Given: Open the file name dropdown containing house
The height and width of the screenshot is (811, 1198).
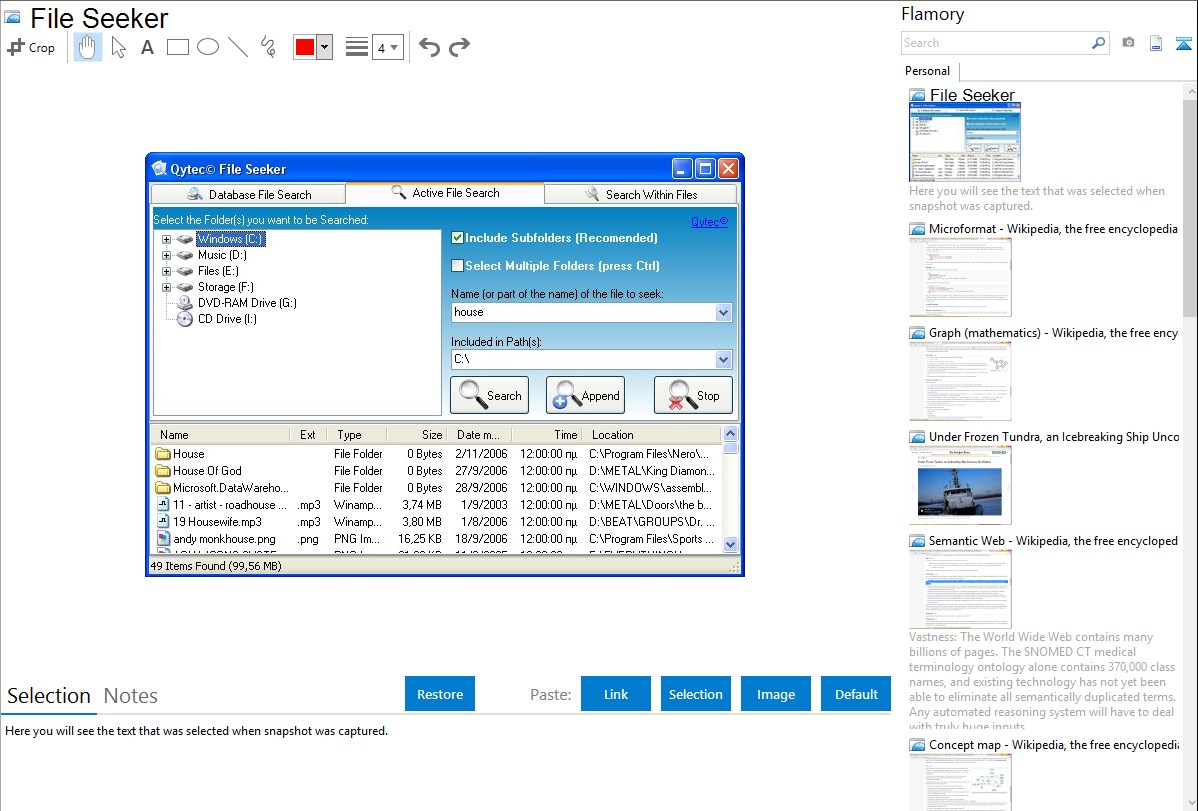Looking at the screenshot, I should click(x=723, y=312).
